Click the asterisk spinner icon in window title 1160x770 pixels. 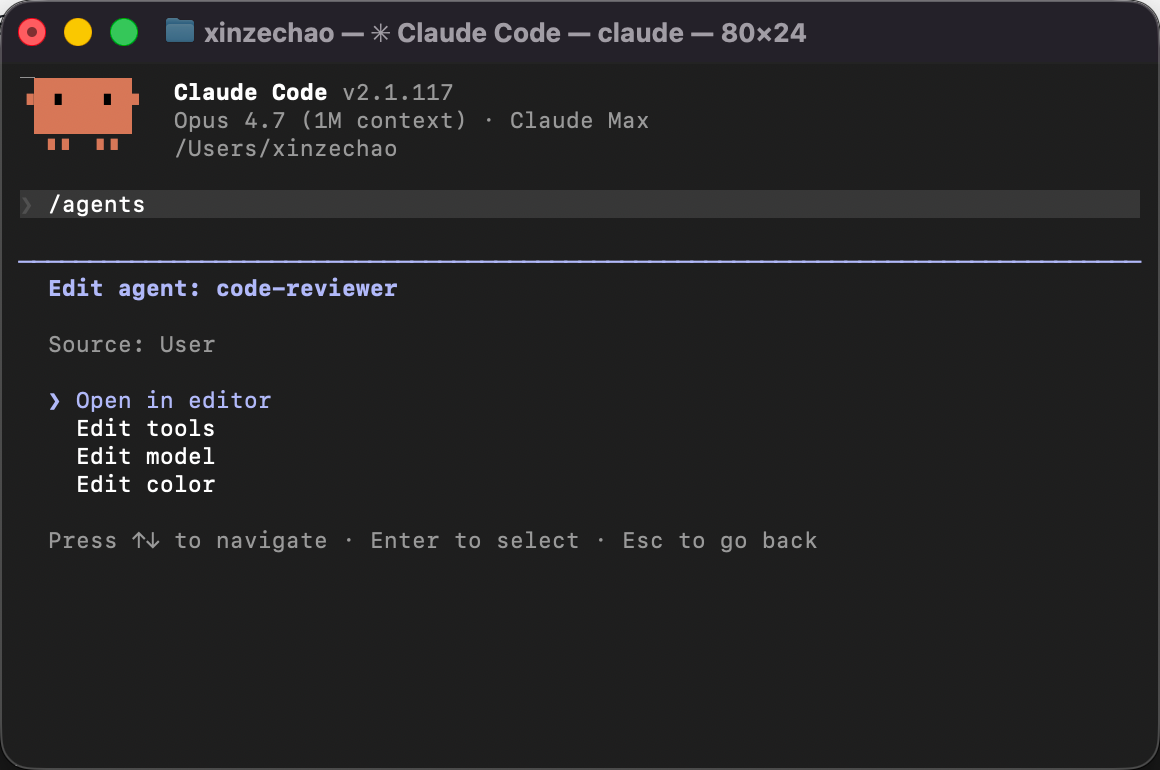380,33
